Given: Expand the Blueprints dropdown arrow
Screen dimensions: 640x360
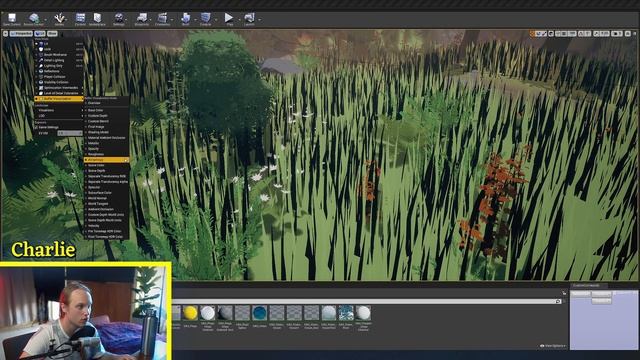Looking at the screenshot, I should [151, 19].
